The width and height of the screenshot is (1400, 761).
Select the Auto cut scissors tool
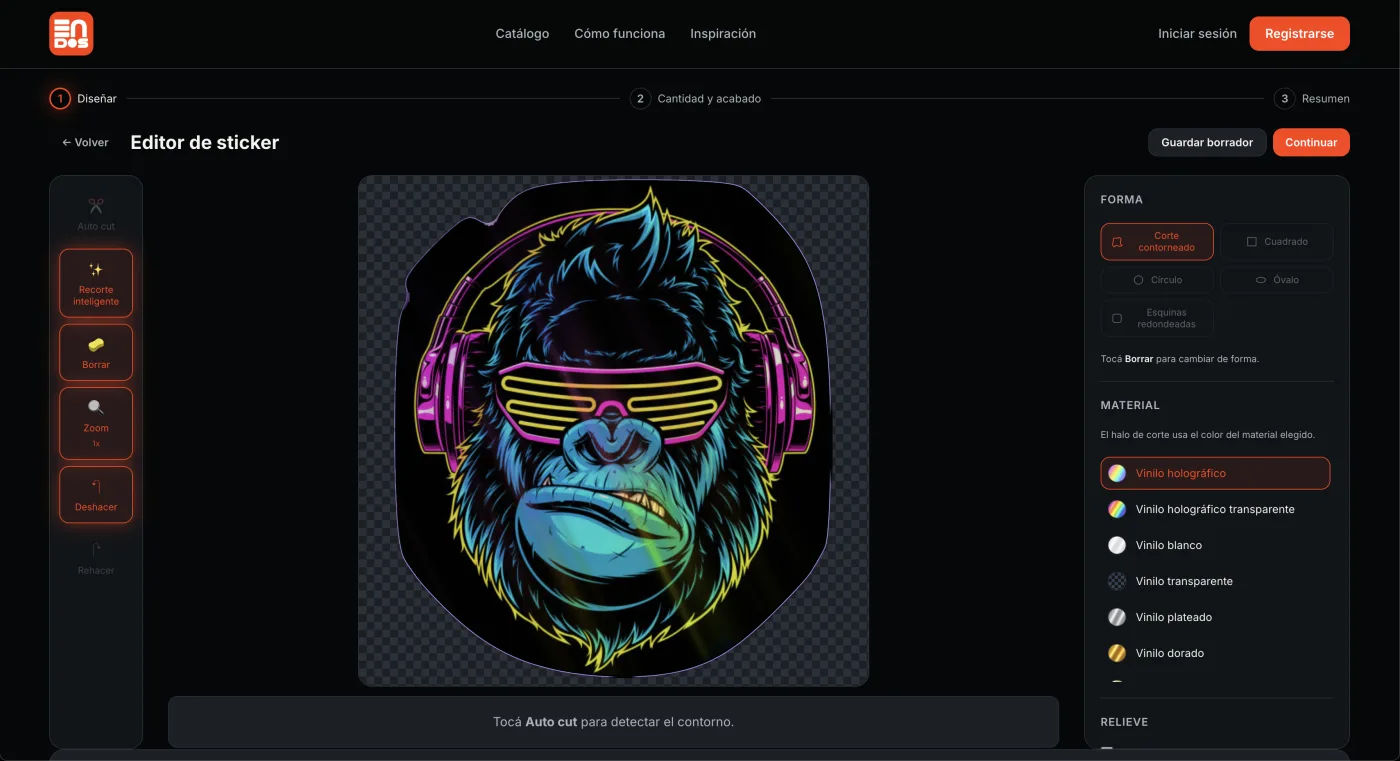(96, 214)
